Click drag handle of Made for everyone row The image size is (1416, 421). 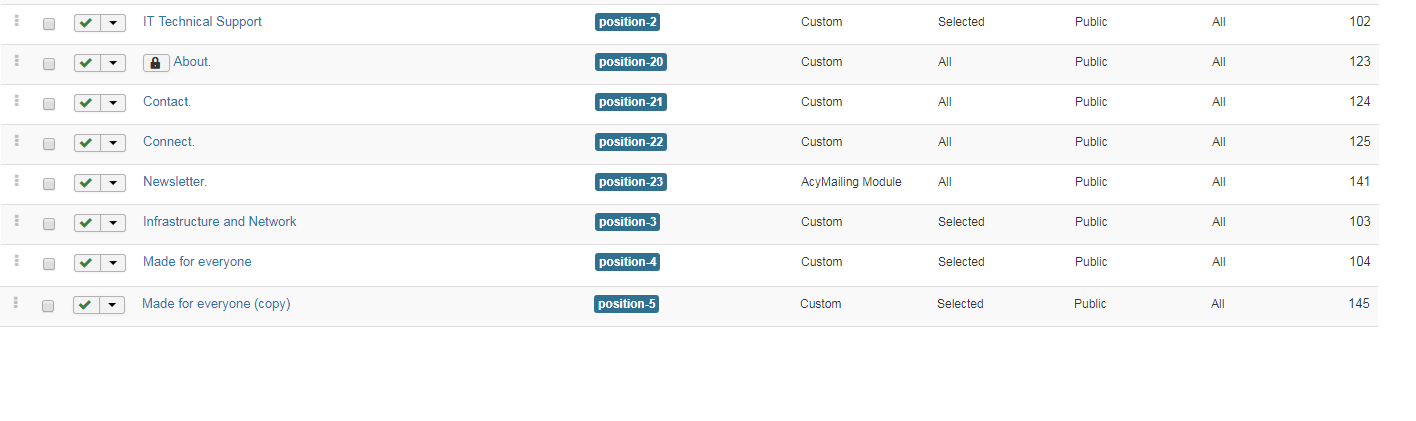point(17,261)
